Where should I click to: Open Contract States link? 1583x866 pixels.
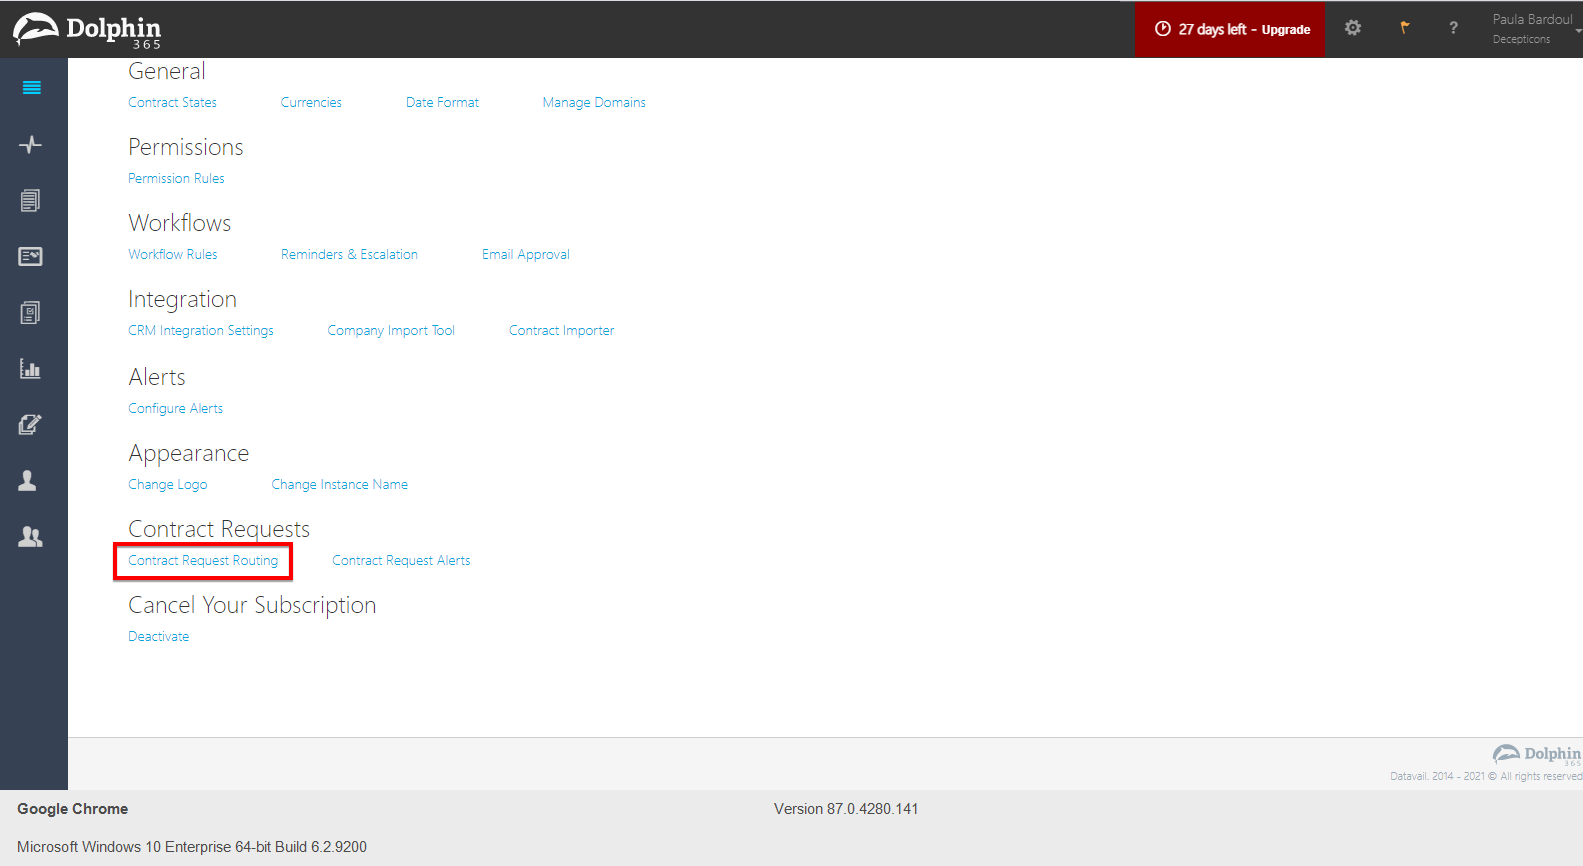tap(172, 102)
